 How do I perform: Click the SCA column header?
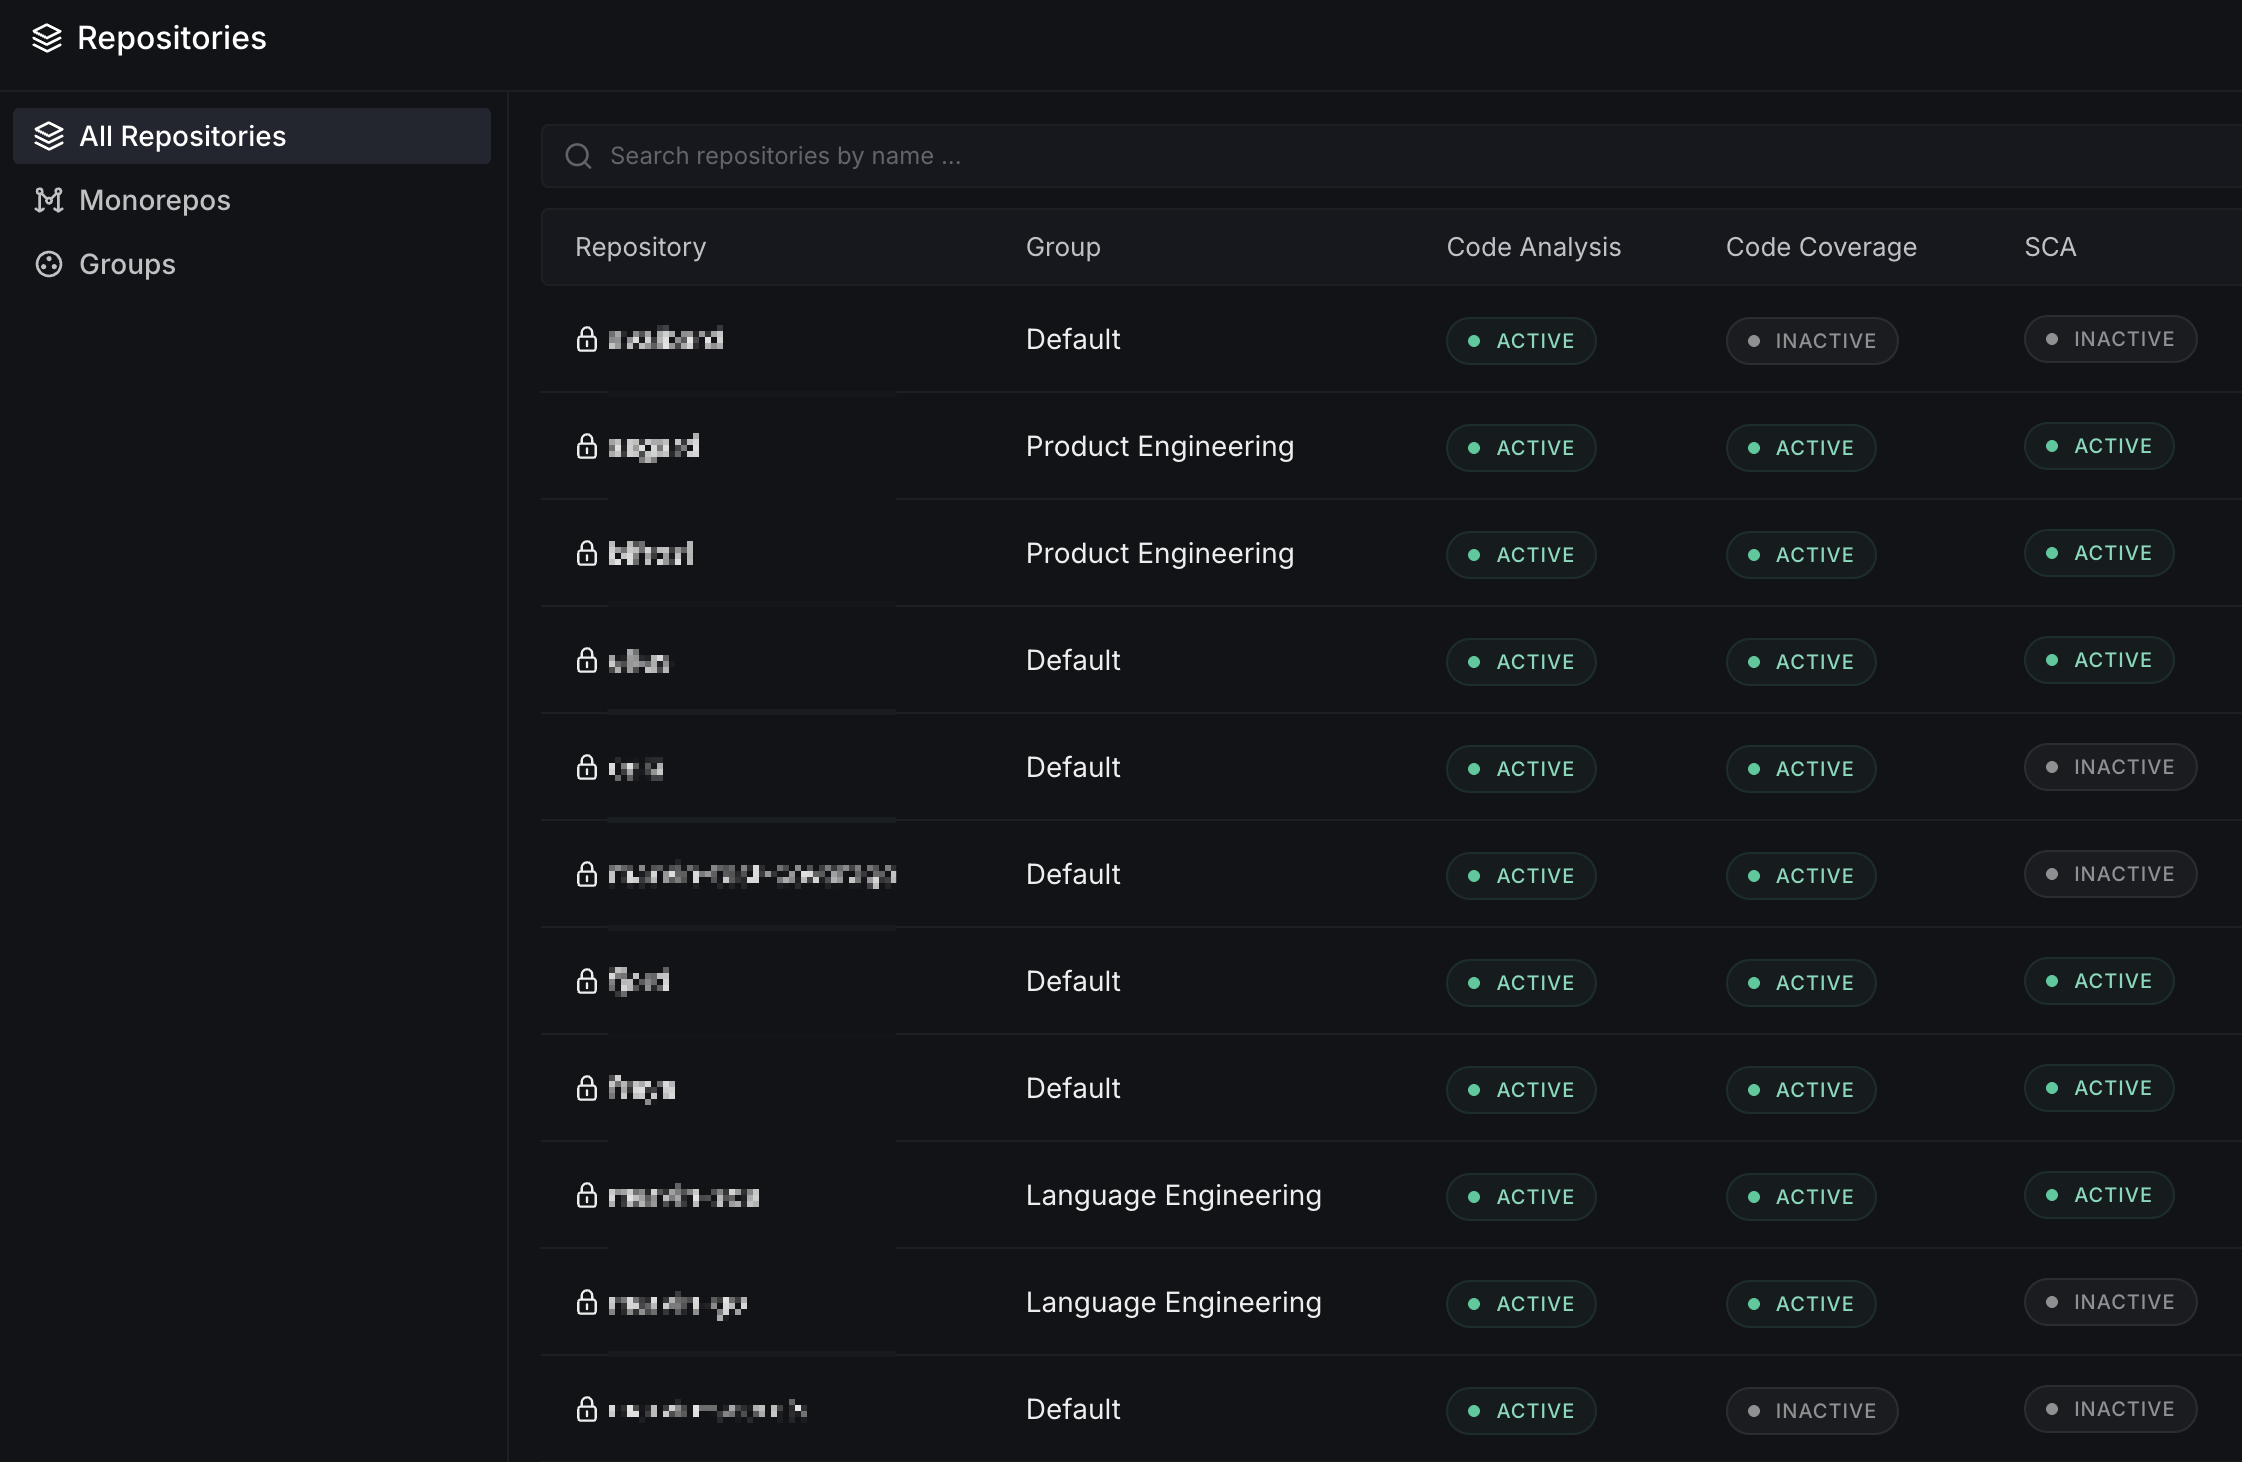2050,247
